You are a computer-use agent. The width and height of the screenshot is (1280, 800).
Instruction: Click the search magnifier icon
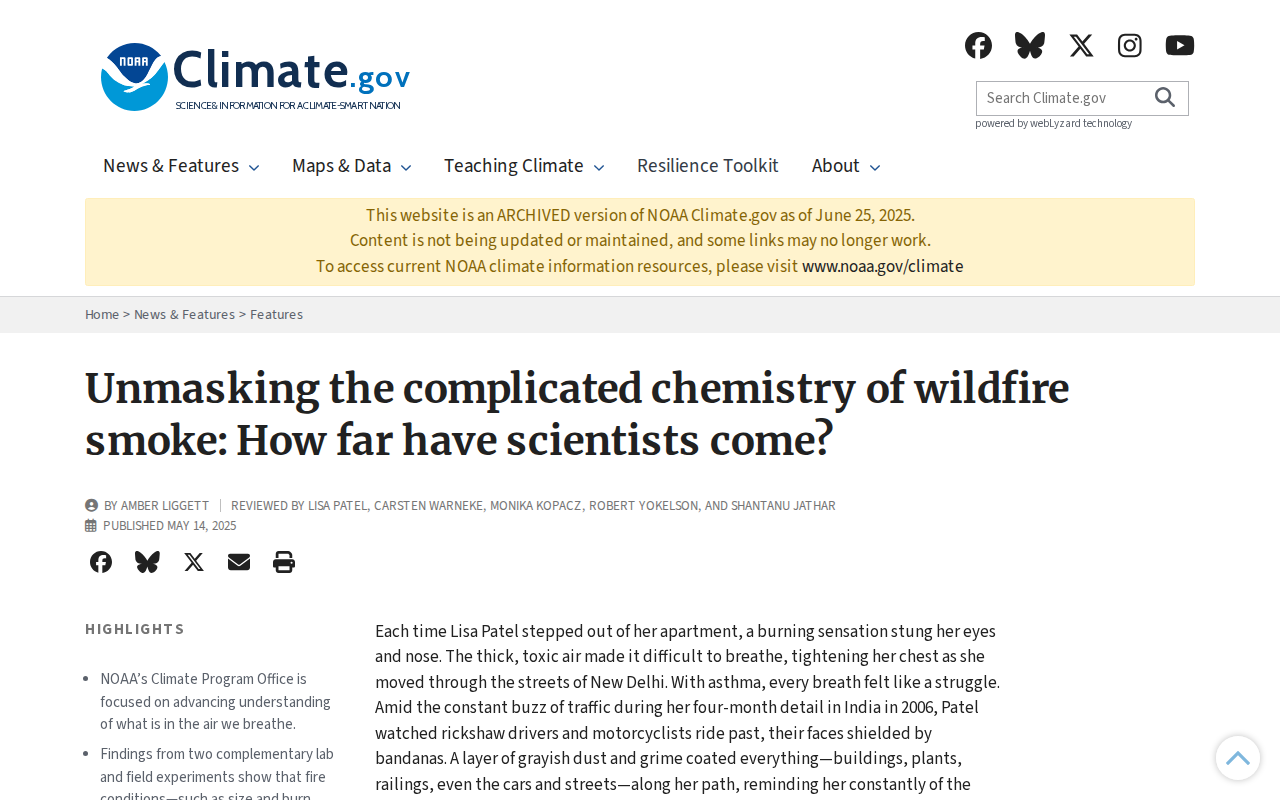point(1165,97)
